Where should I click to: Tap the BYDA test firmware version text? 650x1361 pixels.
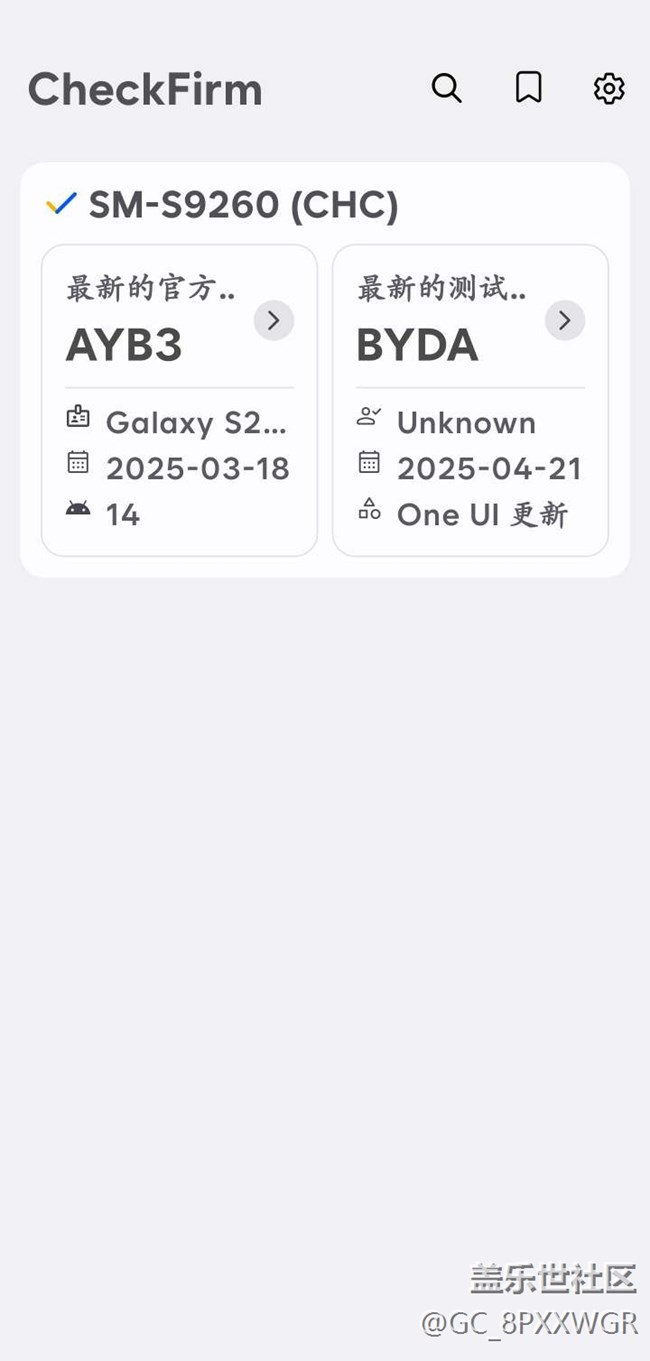coord(417,346)
